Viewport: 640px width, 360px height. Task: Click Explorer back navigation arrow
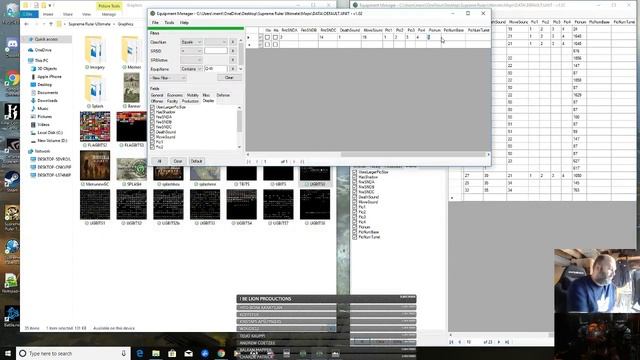pyautogui.click(x=27, y=24)
